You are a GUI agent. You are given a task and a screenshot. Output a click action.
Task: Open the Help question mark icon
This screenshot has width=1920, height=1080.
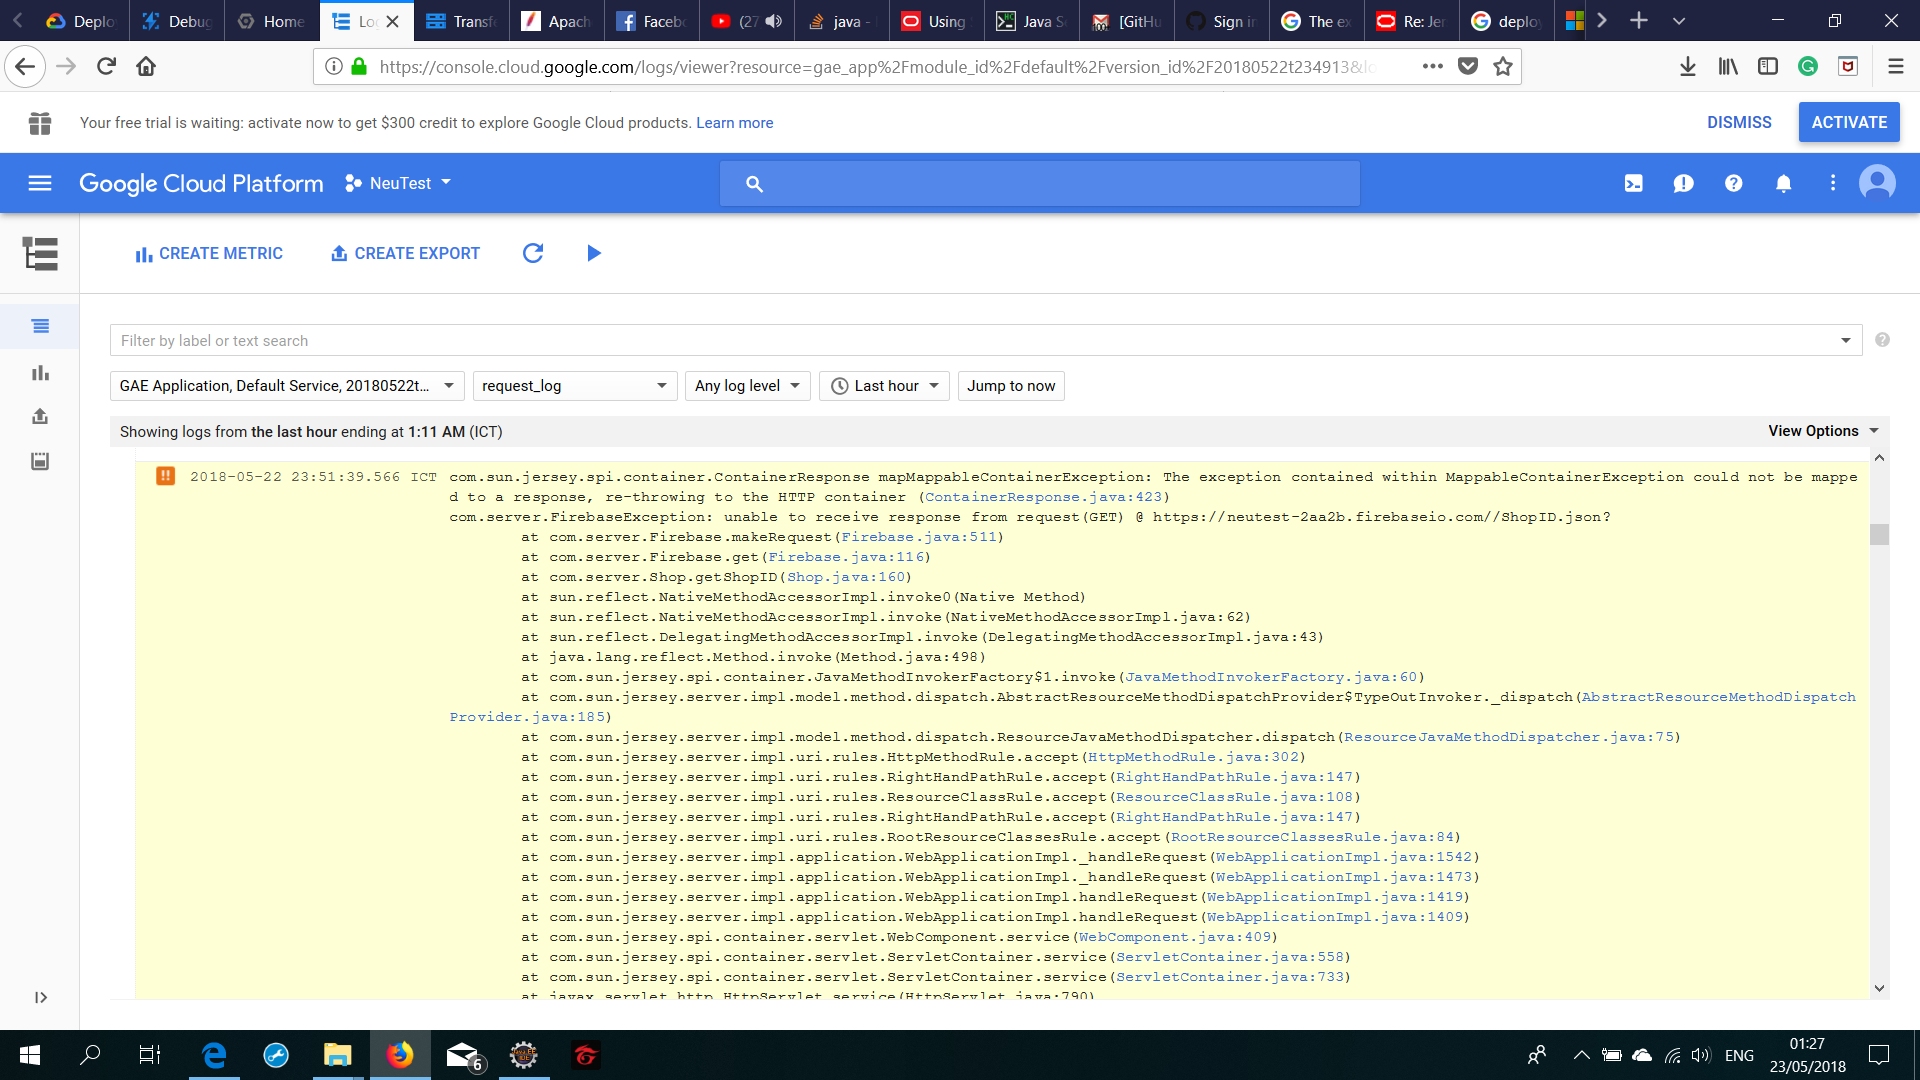click(1733, 183)
